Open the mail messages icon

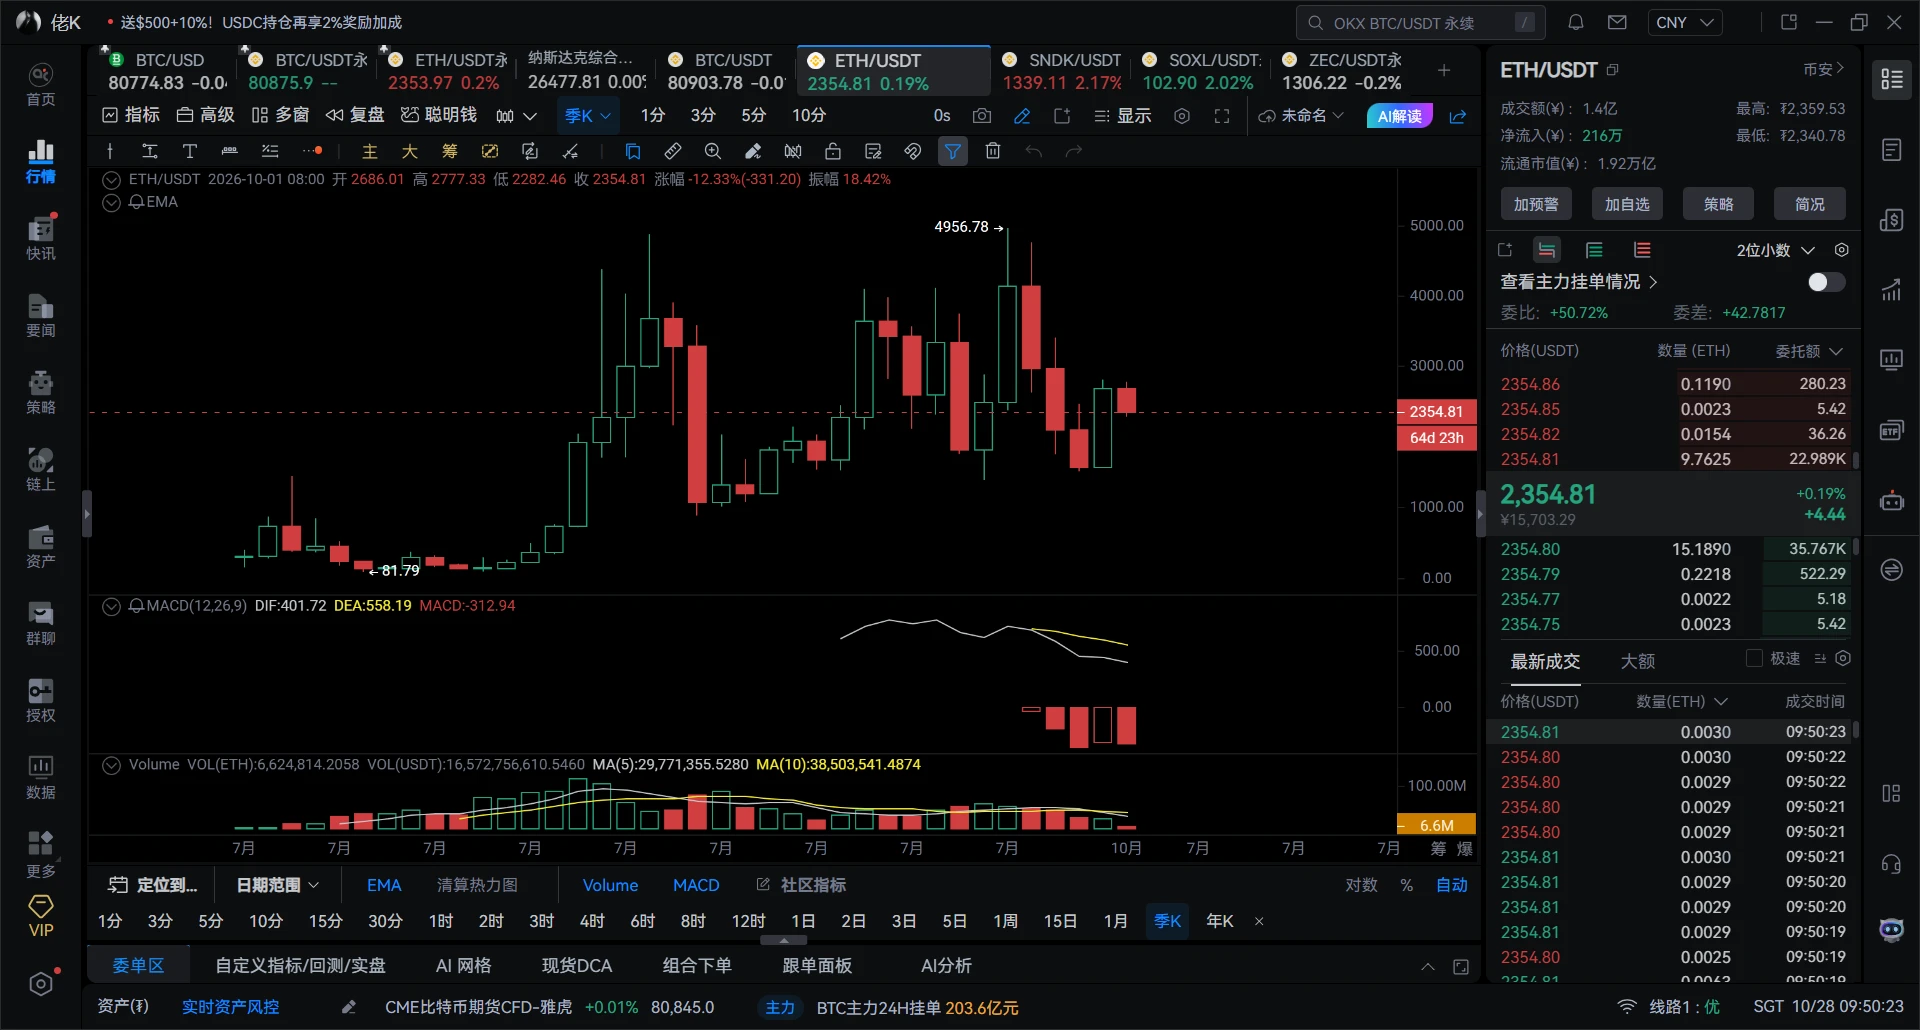1617,22
